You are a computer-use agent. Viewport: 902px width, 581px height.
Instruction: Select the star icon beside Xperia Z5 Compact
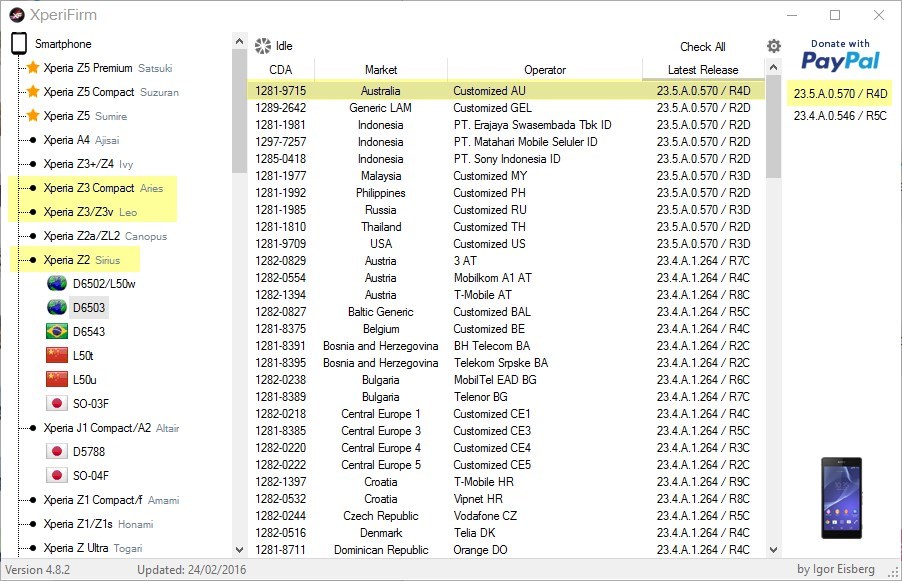[33, 92]
